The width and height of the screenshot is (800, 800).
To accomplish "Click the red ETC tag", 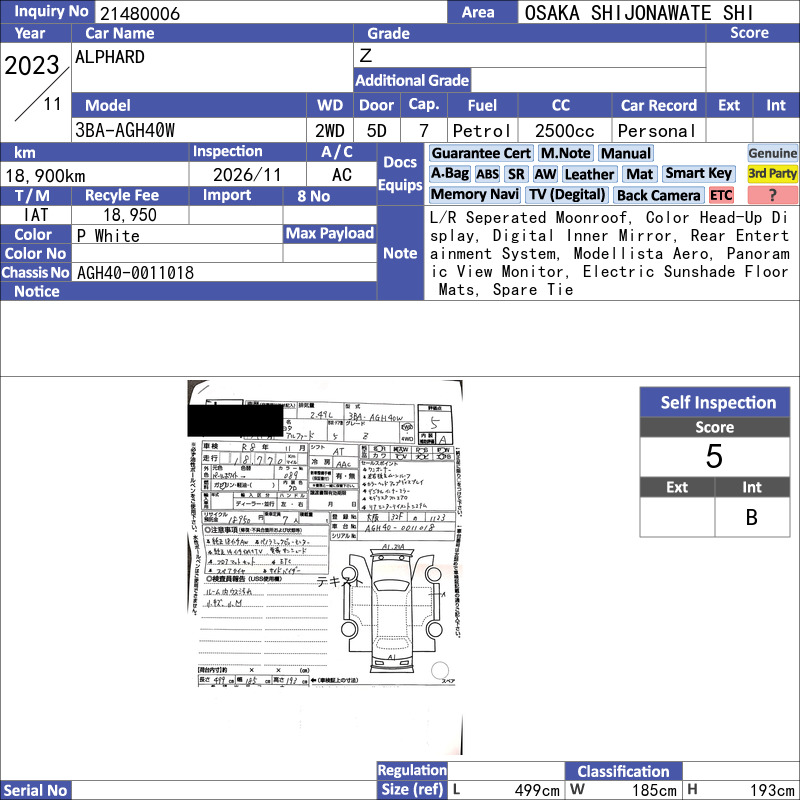I will (x=721, y=195).
